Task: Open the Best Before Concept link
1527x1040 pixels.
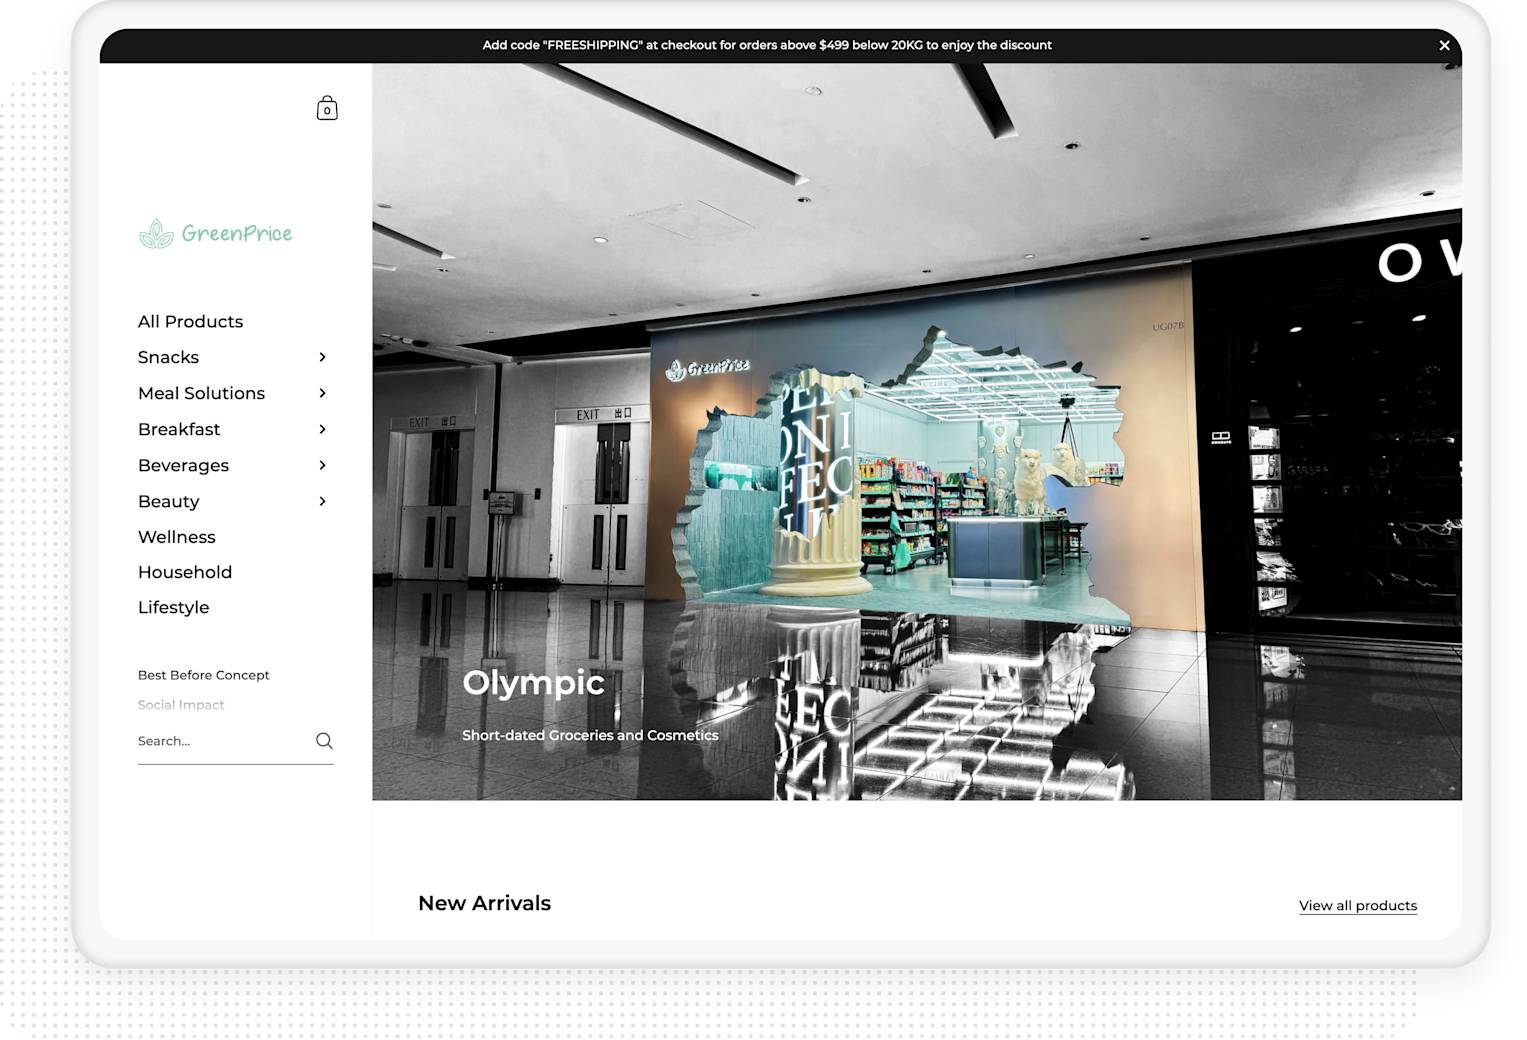Action: coord(203,675)
